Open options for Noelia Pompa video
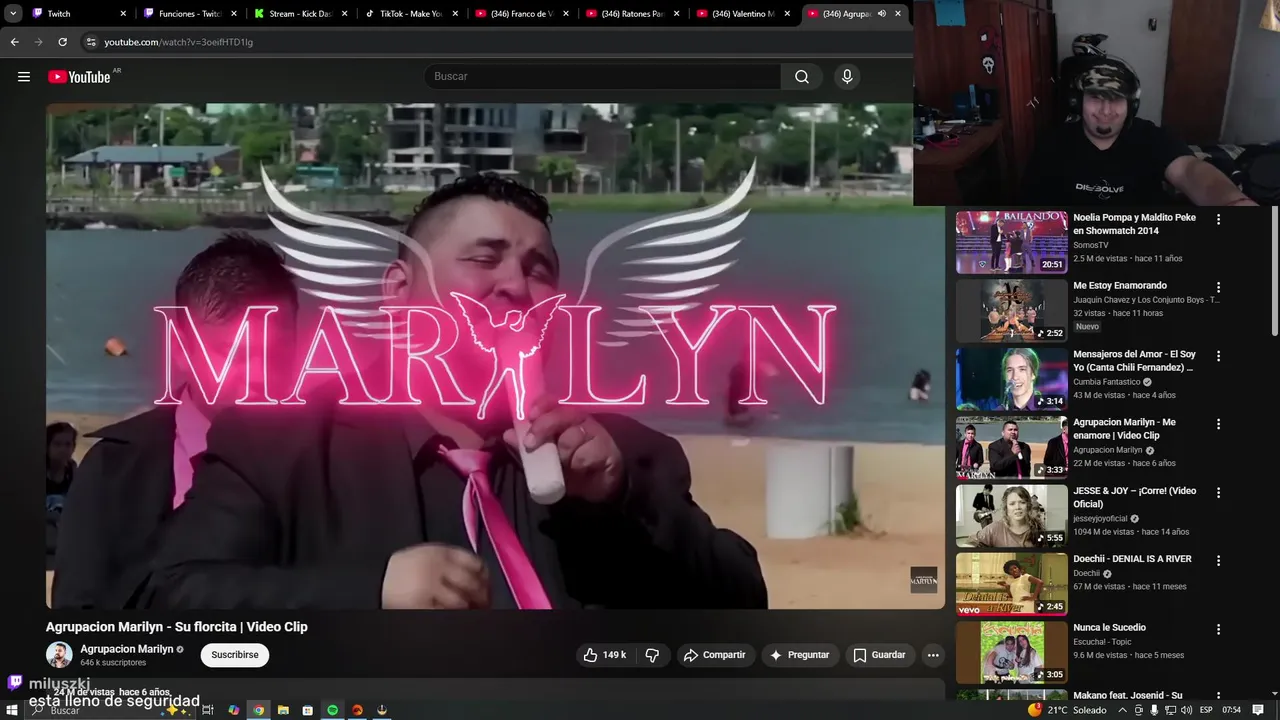 (1218, 219)
